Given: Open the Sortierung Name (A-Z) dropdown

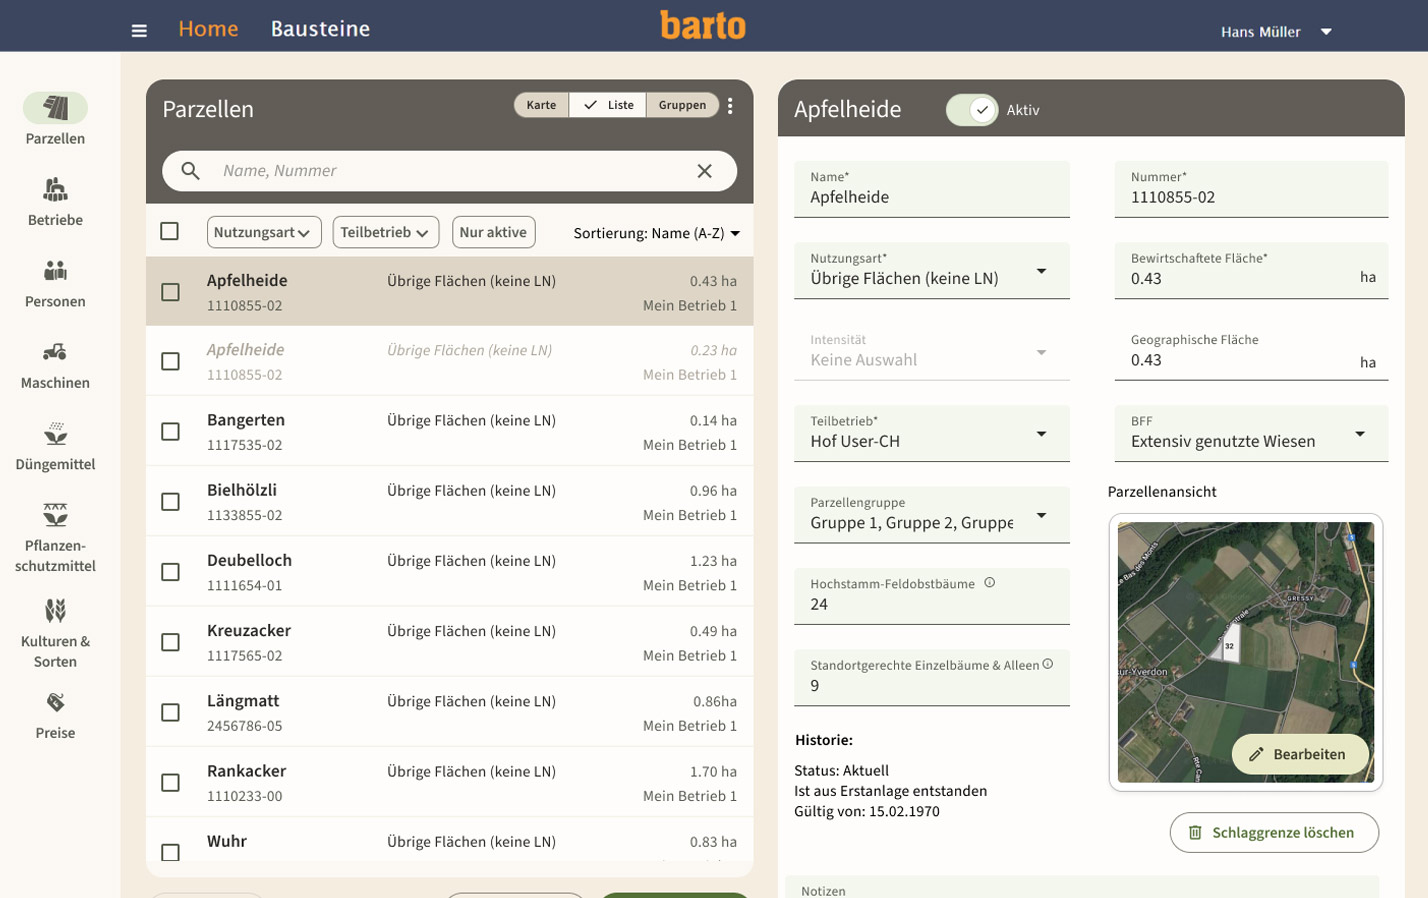Looking at the screenshot, I should [x=656, y=233].
